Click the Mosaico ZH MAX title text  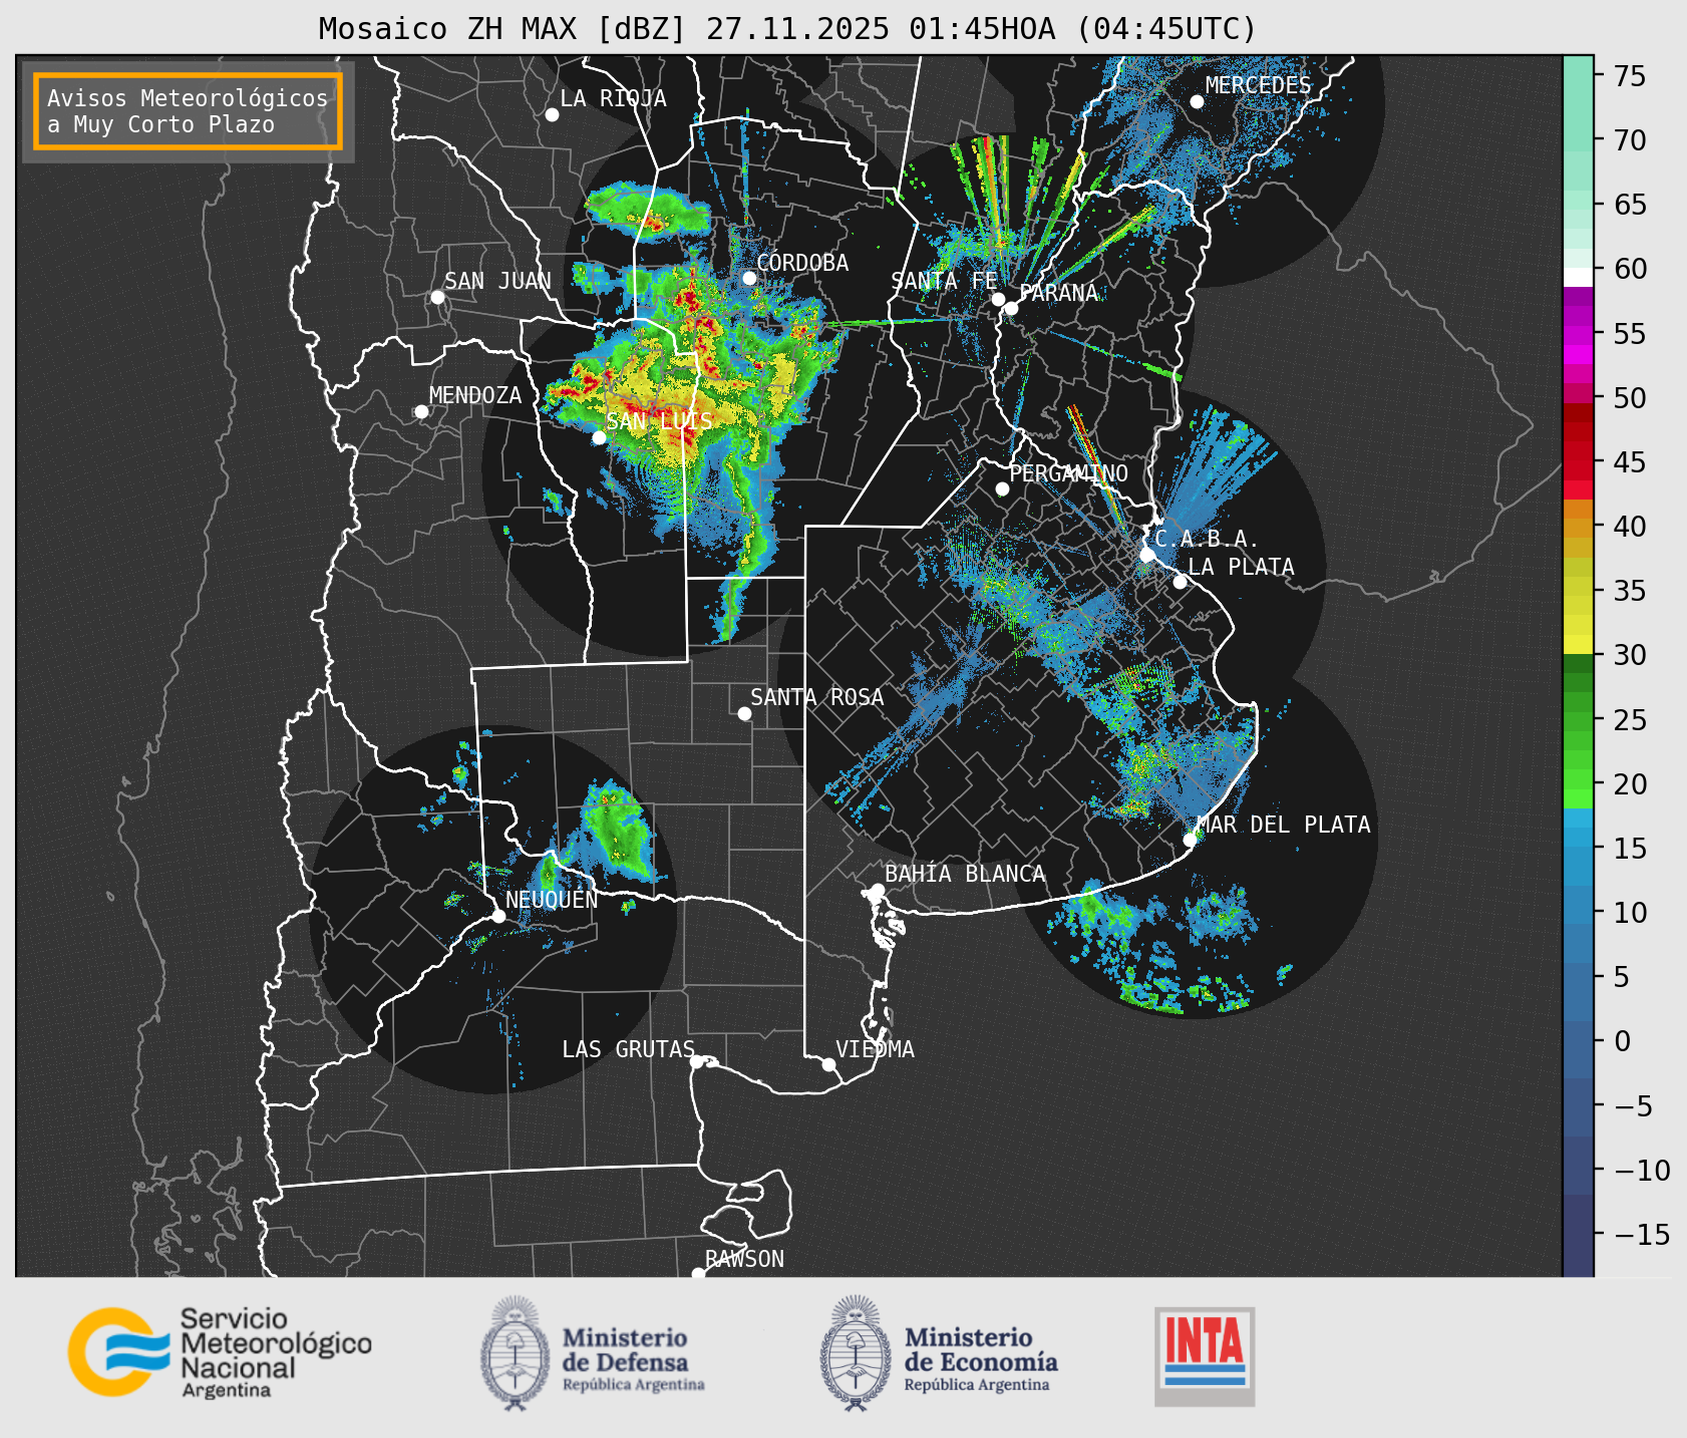[x=786, y=29]
